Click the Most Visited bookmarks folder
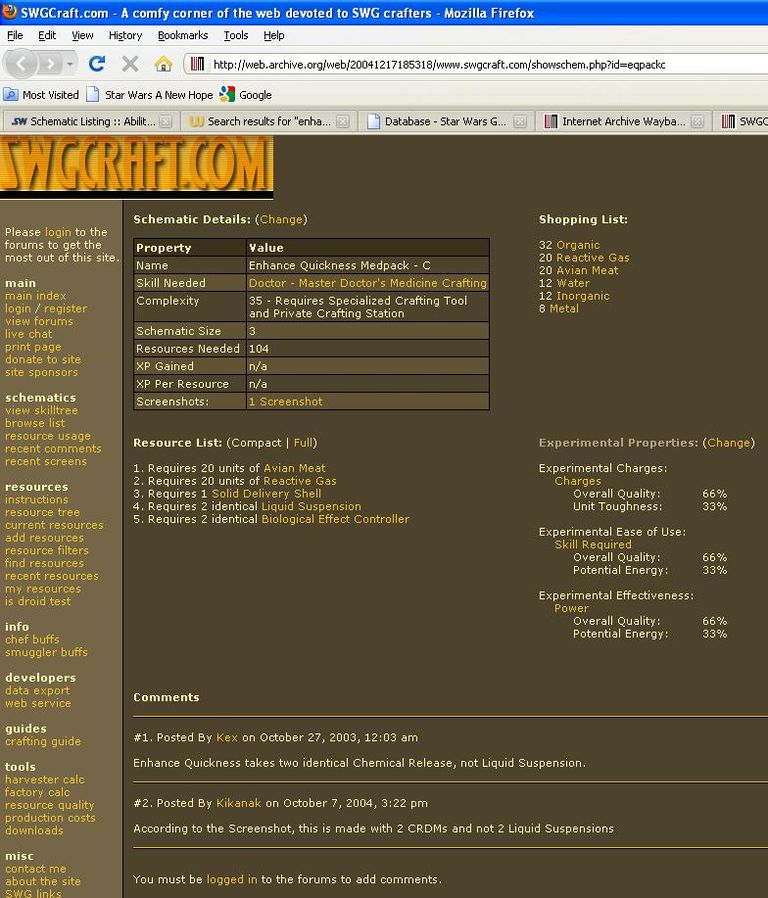The image size is (768, 898). pyautogui.click(x=42, y=95)
